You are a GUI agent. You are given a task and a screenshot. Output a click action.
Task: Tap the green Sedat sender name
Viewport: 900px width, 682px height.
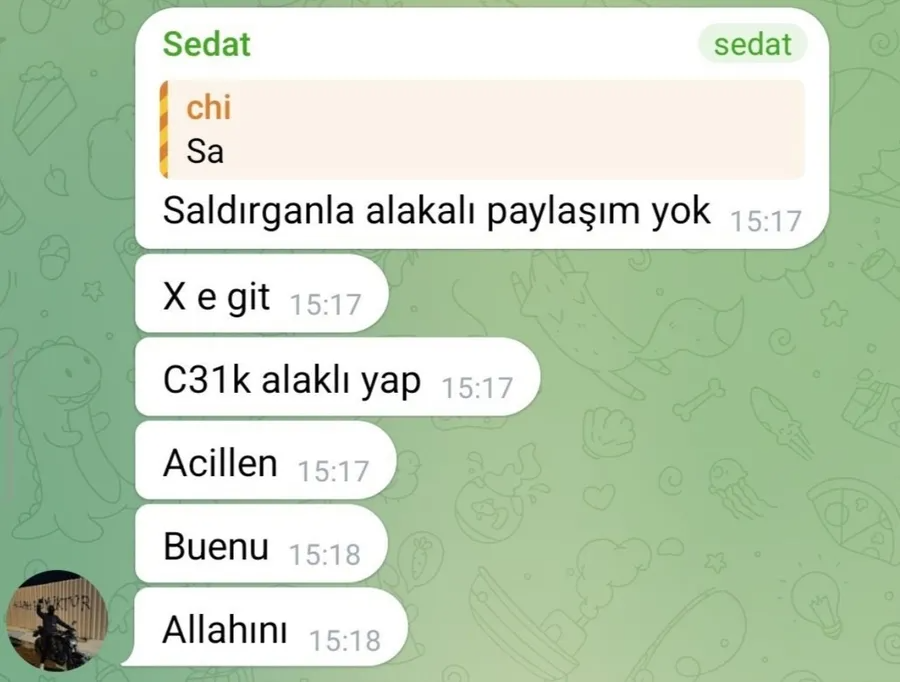coord(207,44)
